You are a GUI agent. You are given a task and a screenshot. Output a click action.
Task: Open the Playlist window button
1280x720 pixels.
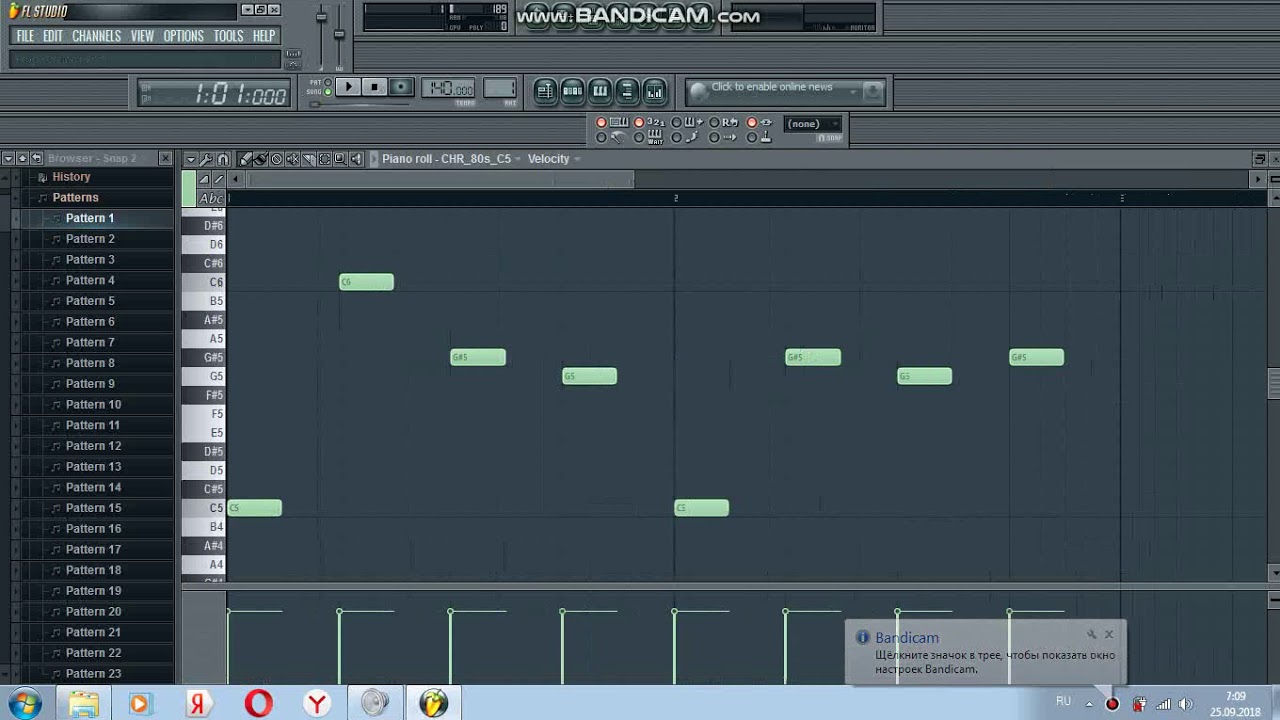tap(545, 91)
